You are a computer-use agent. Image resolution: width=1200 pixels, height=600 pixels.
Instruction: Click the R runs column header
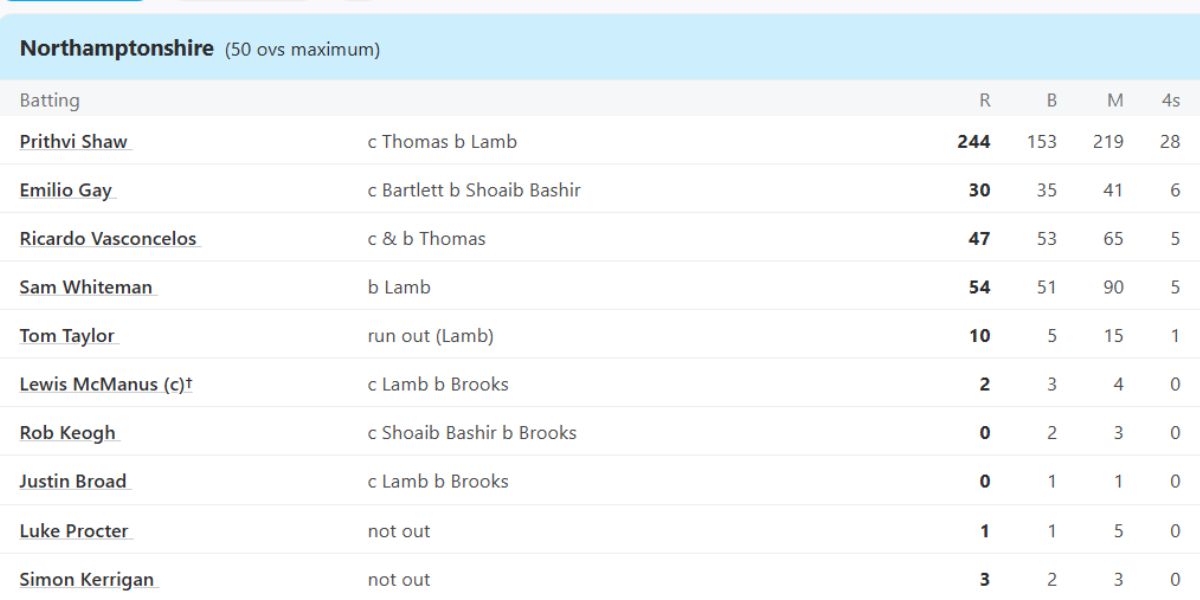985,100
